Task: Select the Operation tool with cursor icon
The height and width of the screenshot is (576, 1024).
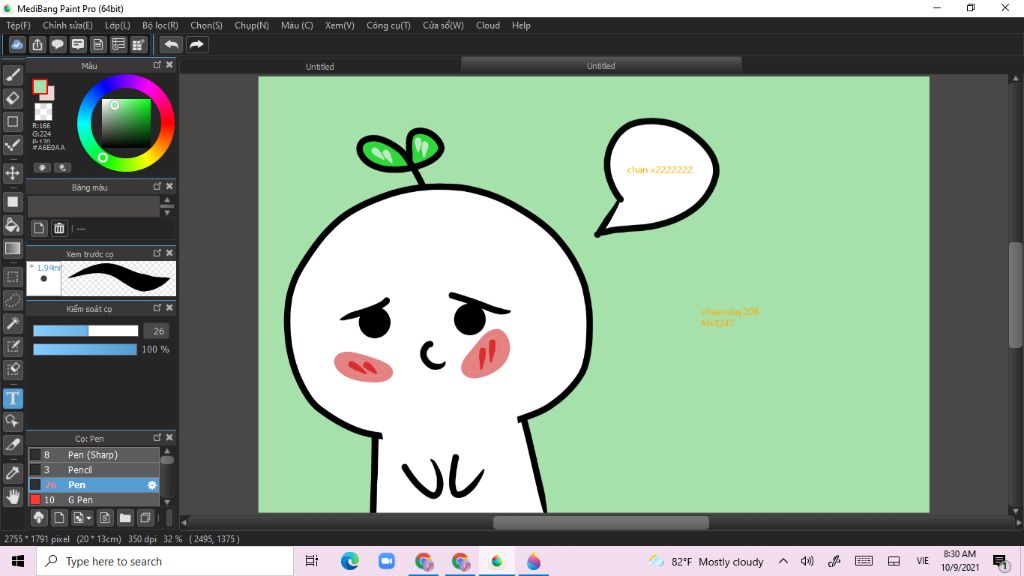Action: coord(12,421)
